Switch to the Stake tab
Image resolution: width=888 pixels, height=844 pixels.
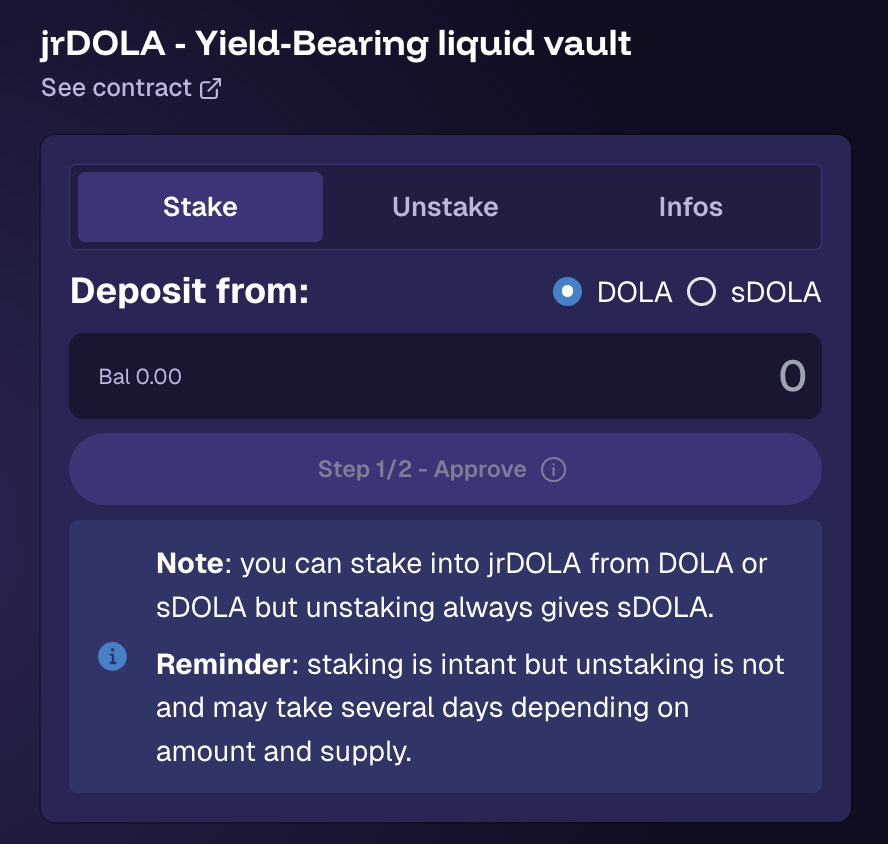(200, 207)
